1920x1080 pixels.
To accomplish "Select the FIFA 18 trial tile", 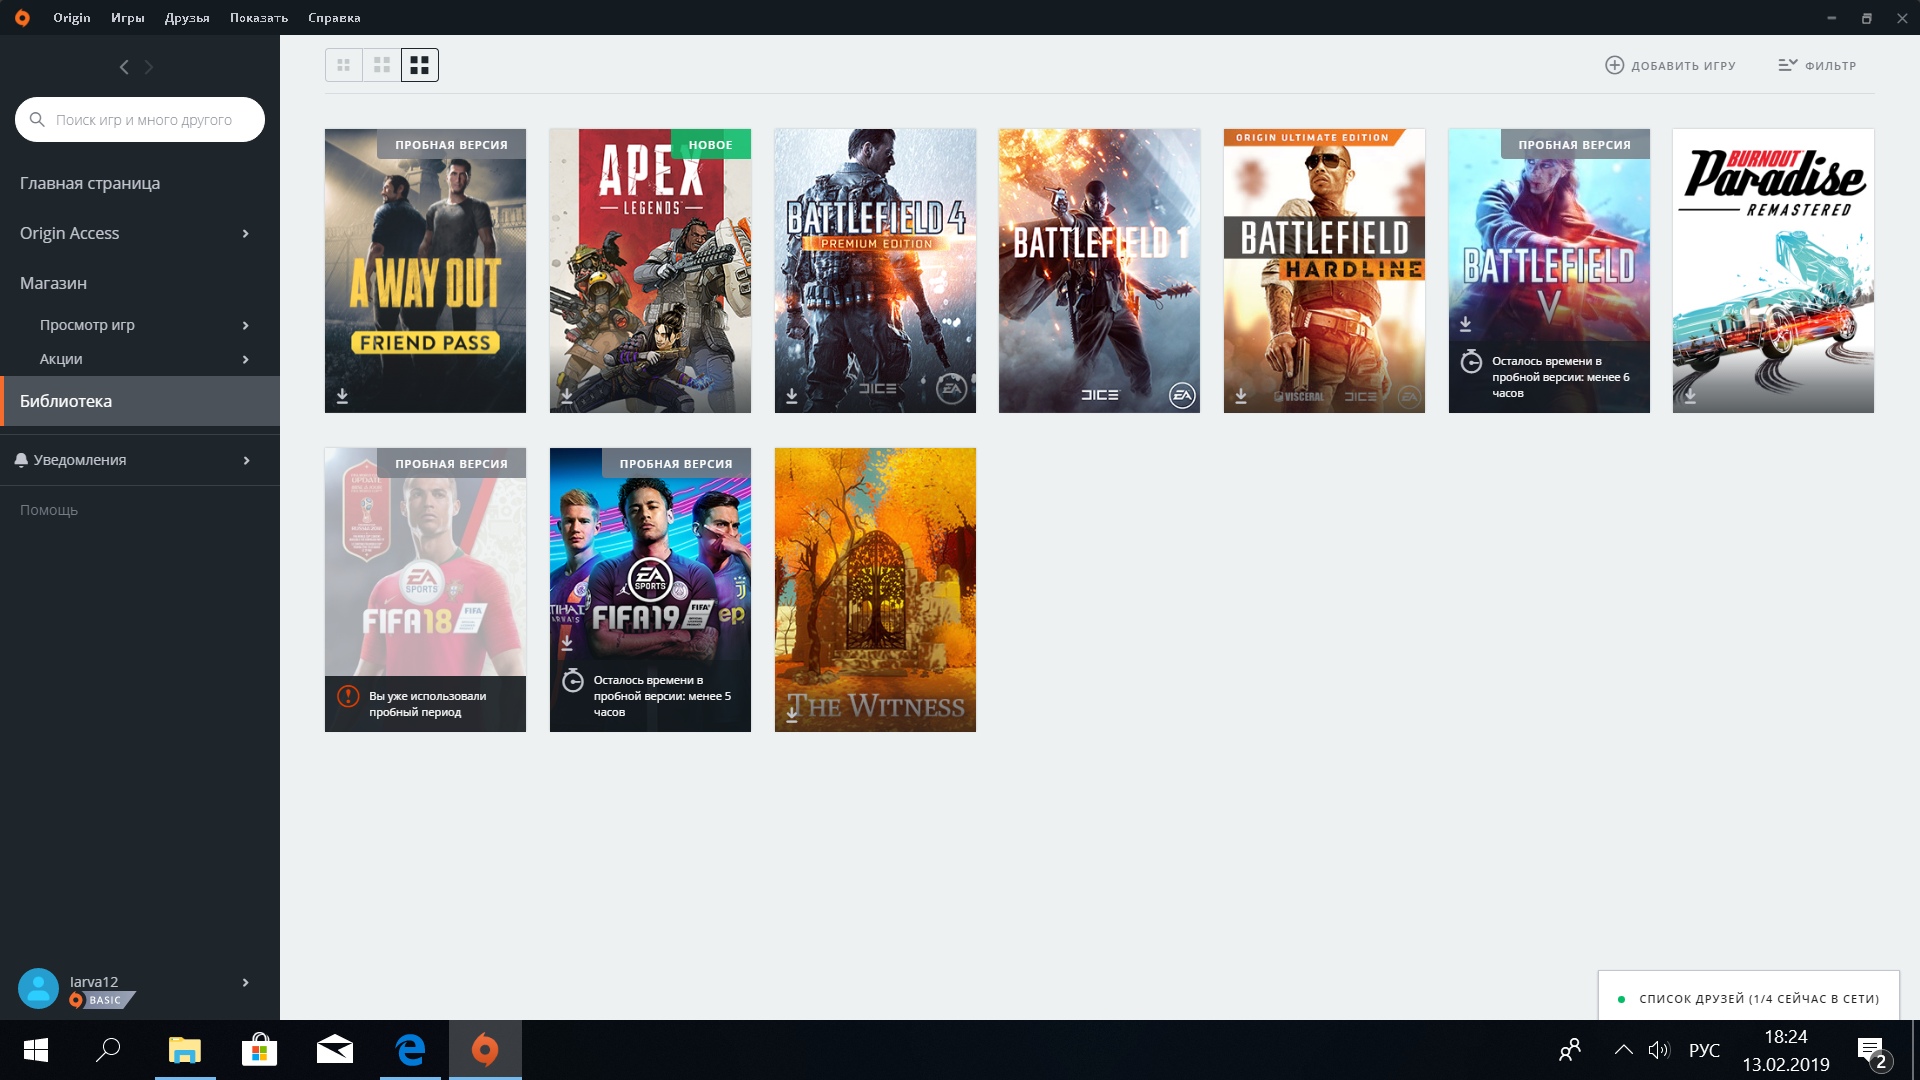I will 425,589.
